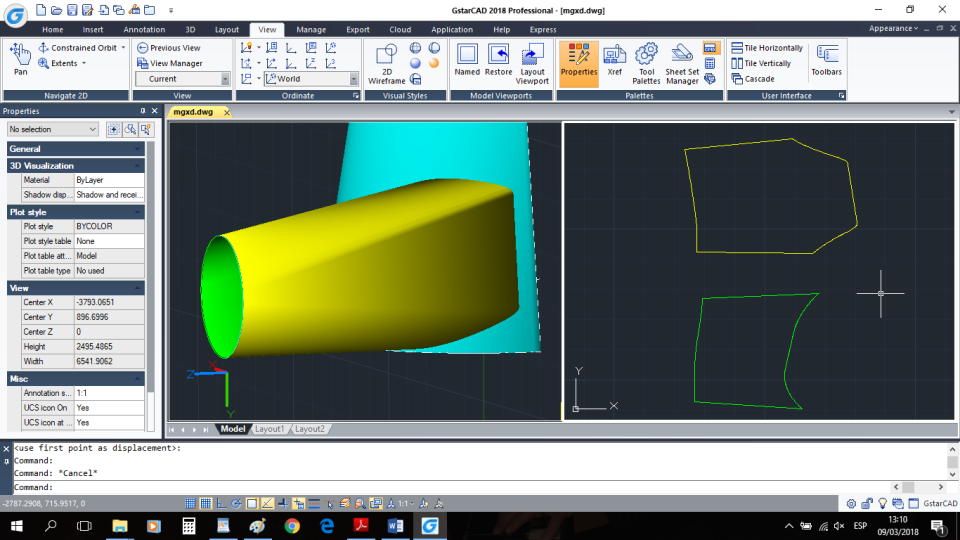Open the Toolbars menu icon
960x540 pixels.
click(x=826, y=58)
